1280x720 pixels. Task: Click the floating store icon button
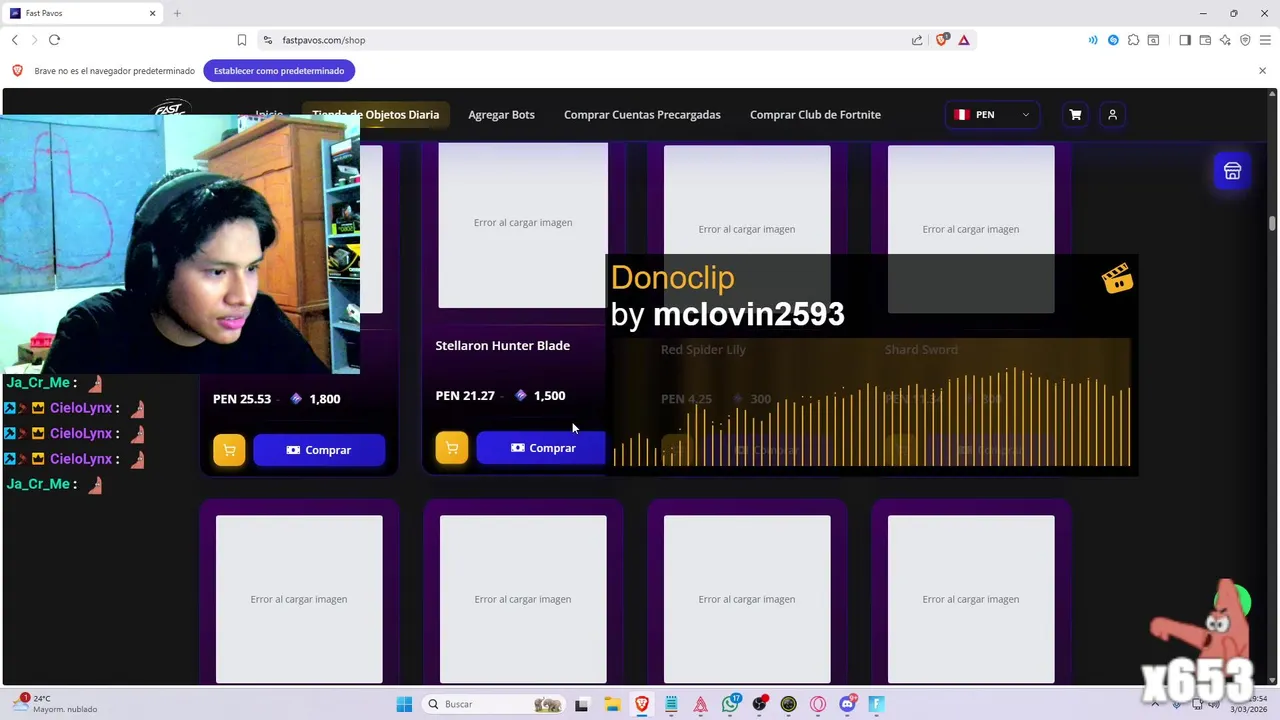click(x=1232, y=171)
